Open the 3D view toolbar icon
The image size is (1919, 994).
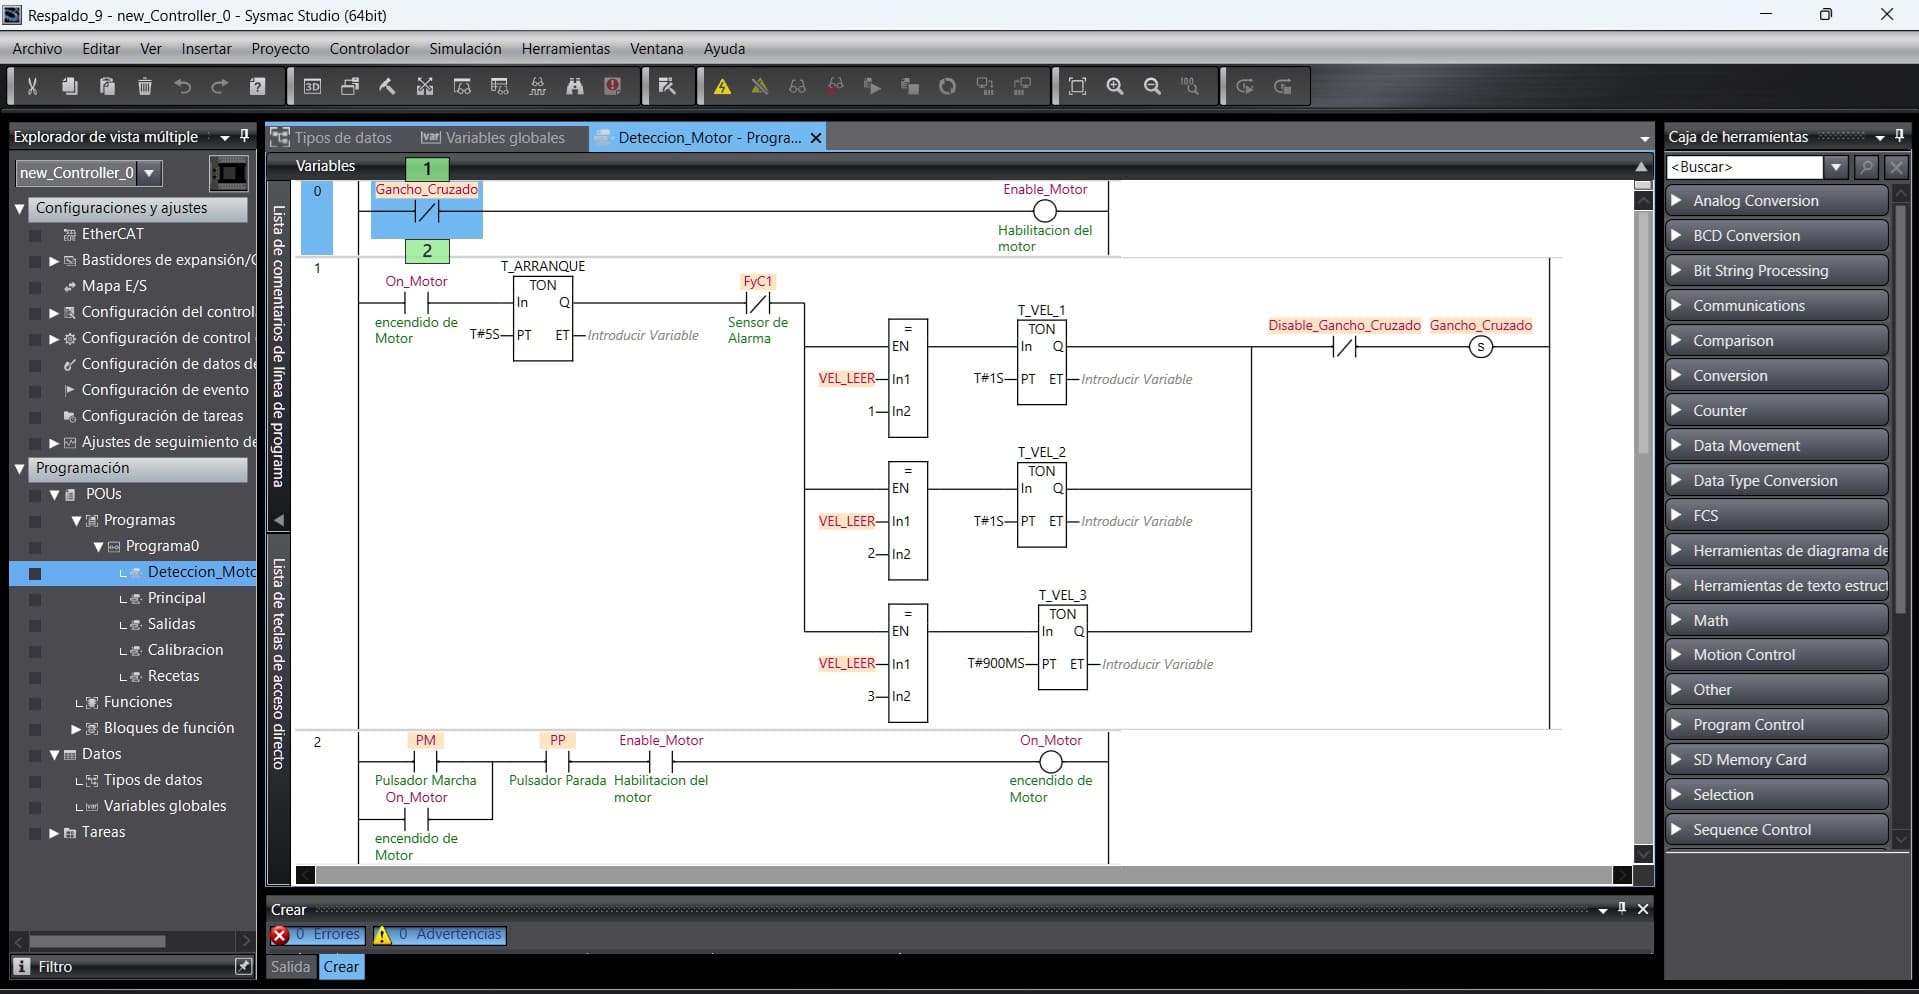coord(312,87)
